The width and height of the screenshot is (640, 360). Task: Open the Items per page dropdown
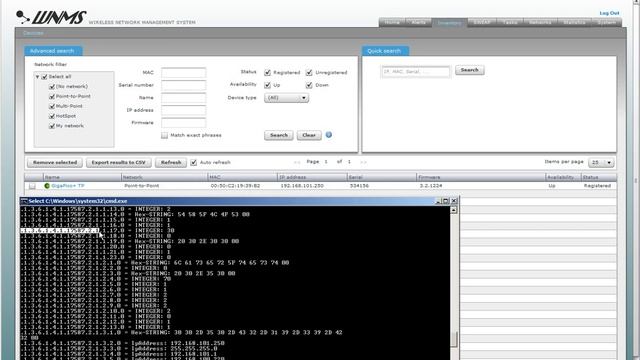[x=602, y=162]
